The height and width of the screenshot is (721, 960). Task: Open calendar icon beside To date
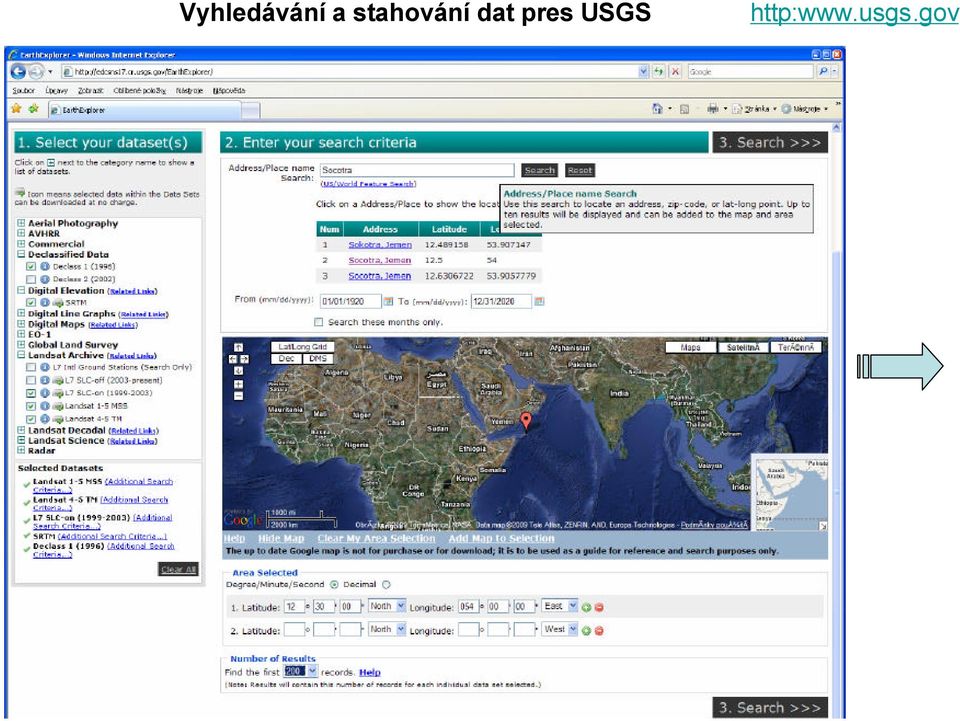point(539,302)
